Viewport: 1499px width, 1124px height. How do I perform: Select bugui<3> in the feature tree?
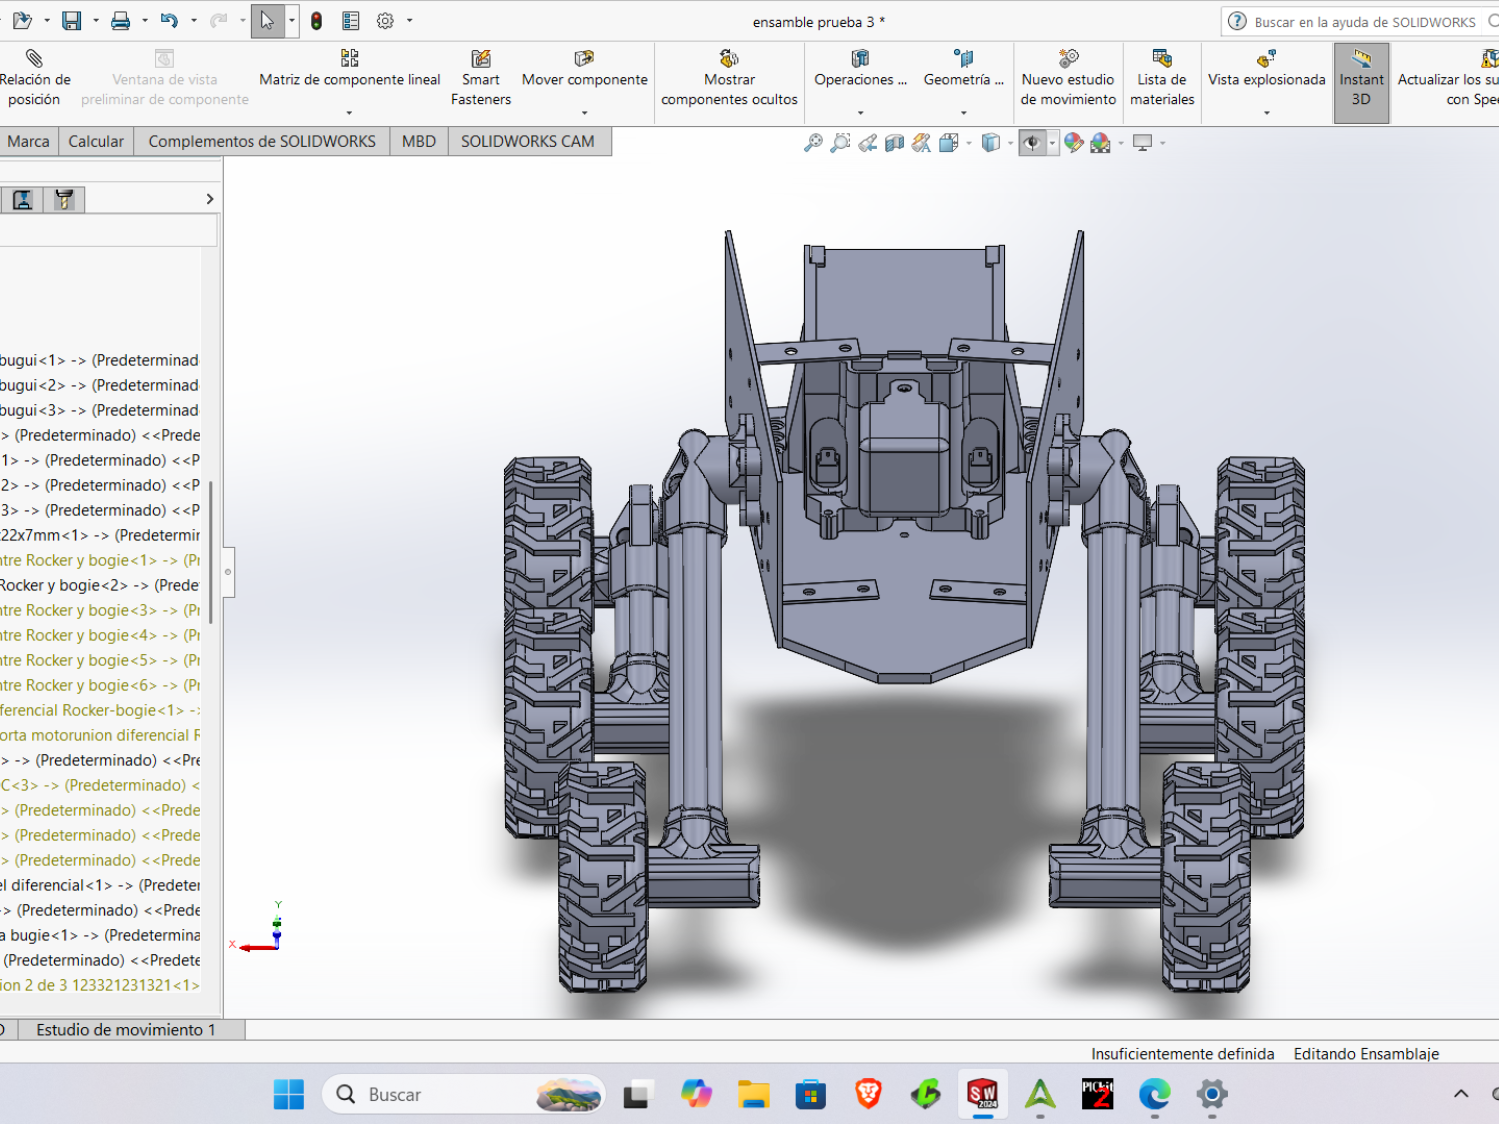pyautogui.click(x=99, y=410)
